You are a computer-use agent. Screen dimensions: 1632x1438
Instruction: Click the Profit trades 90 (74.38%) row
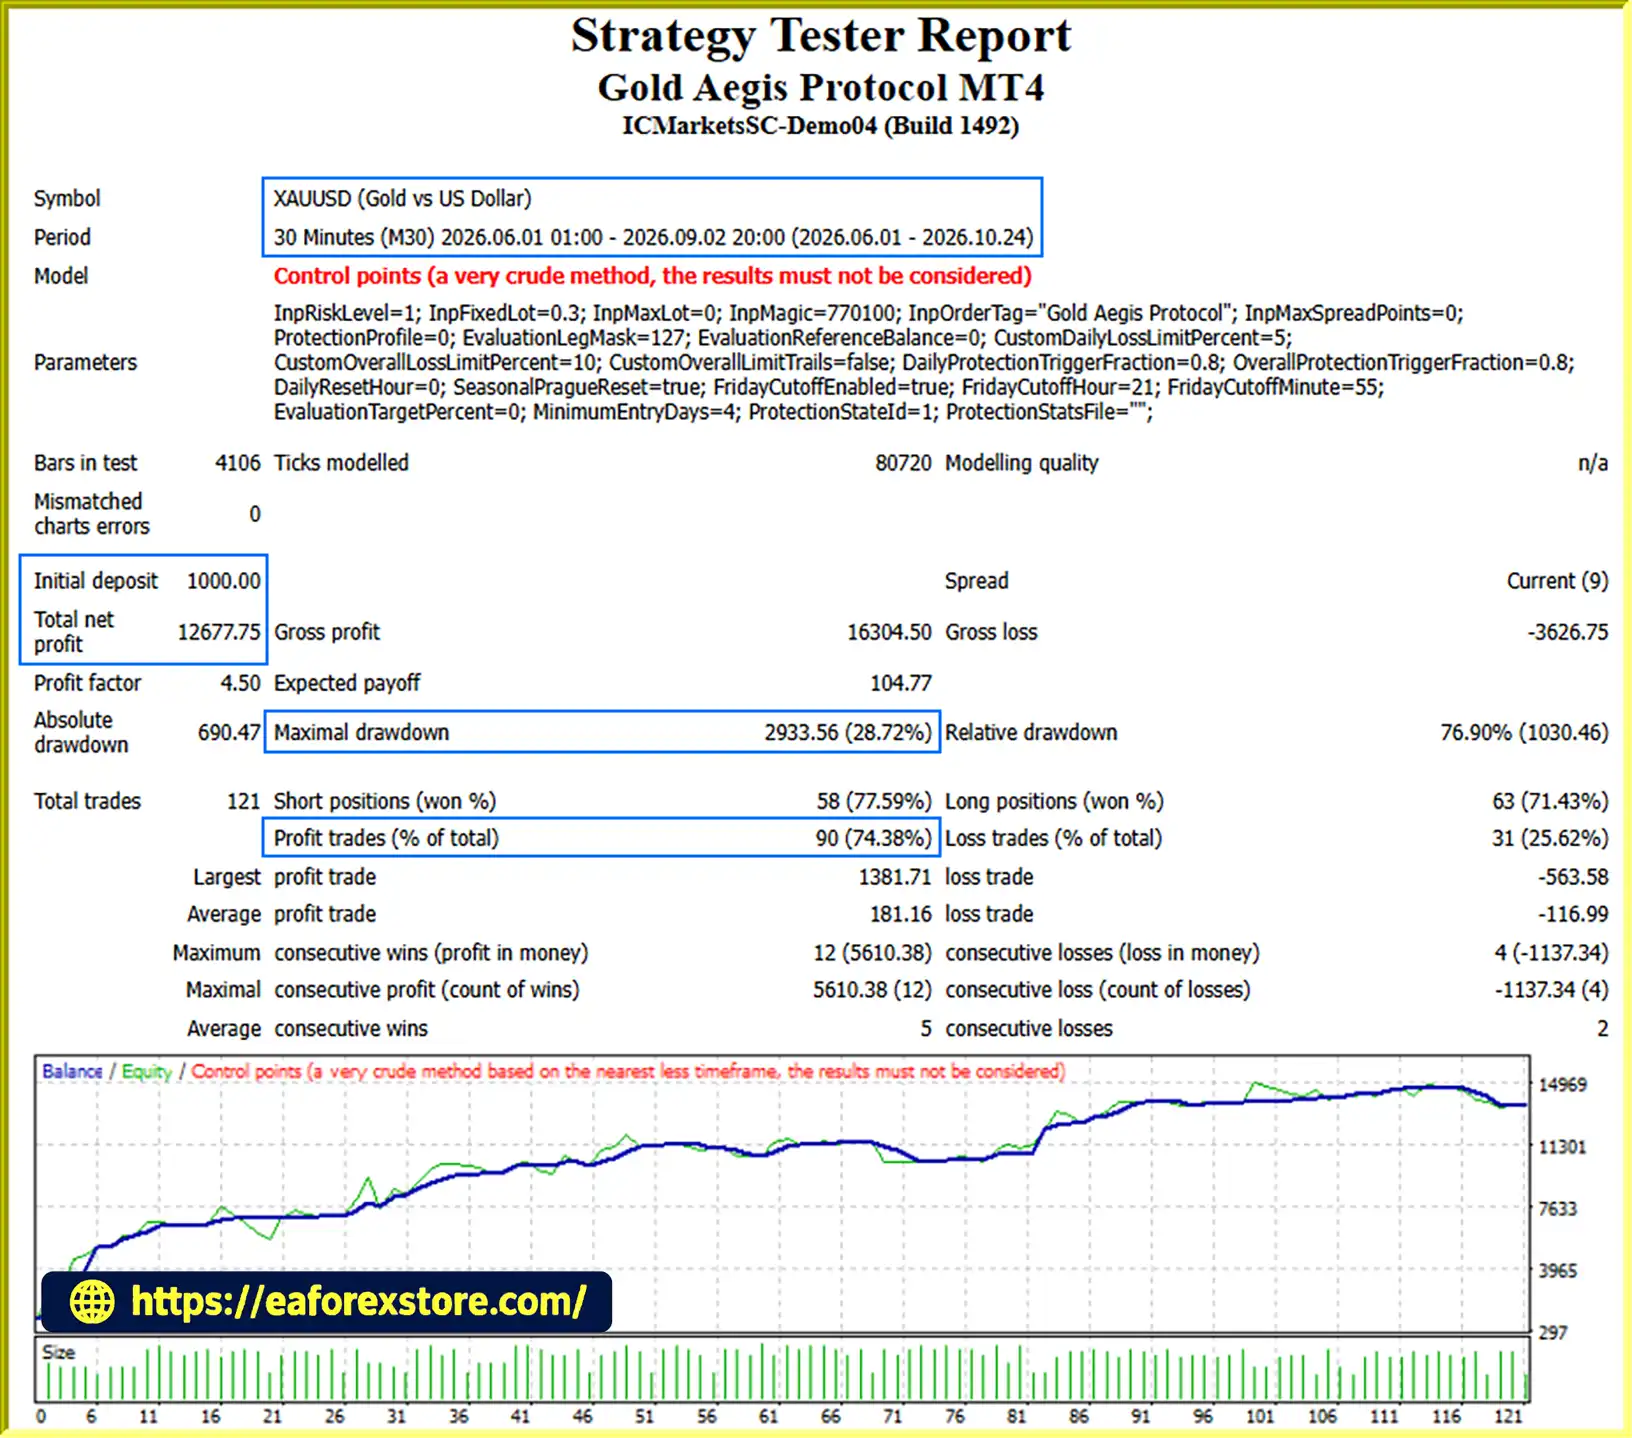pyautogui.click(x=602, y=838)
